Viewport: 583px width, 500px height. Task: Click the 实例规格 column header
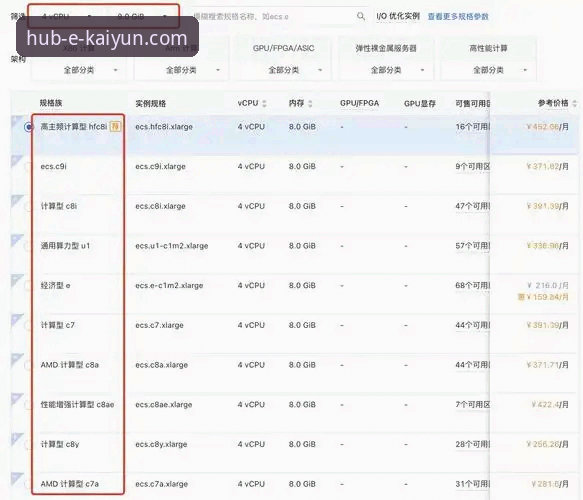pos(151,103)
